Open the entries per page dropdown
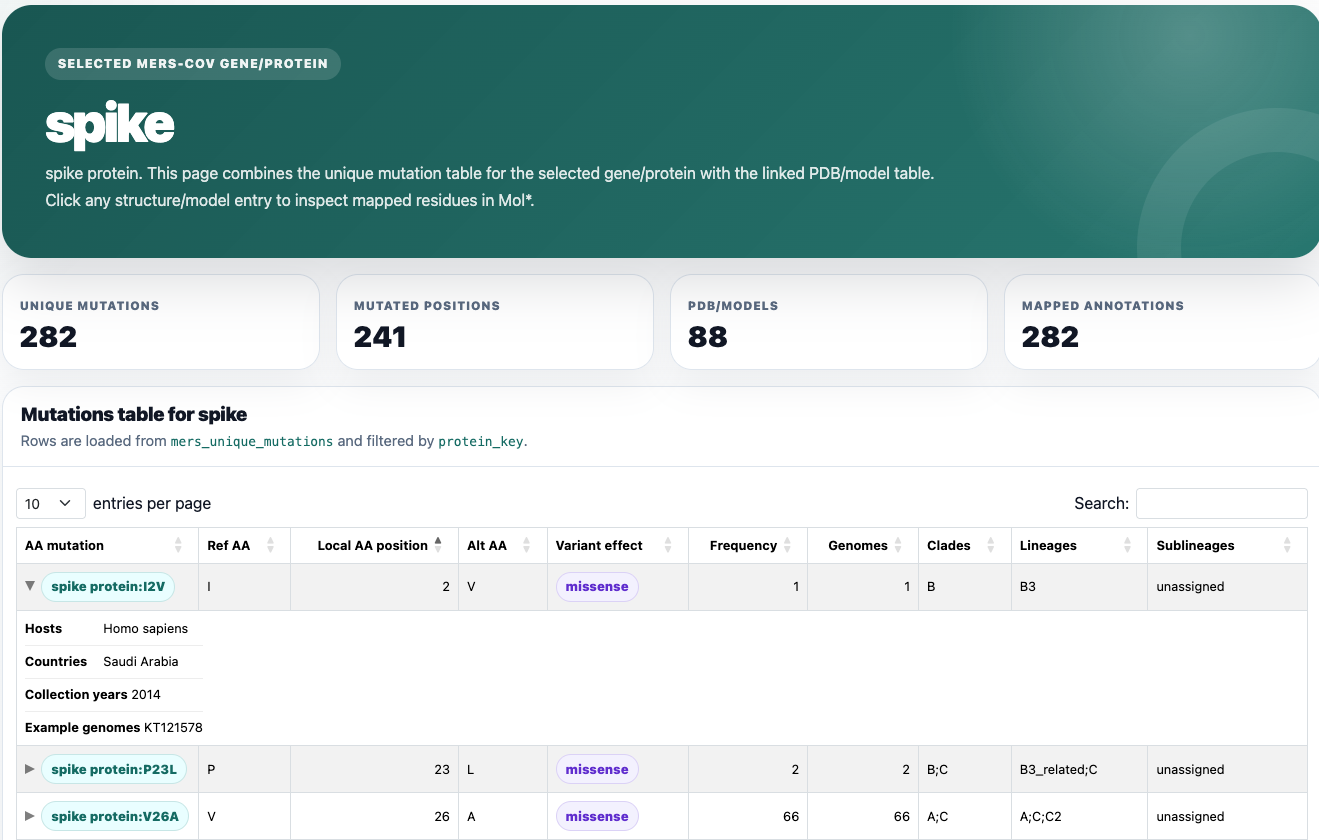This screenshot has width=1319, height=840. pos(51,503)
